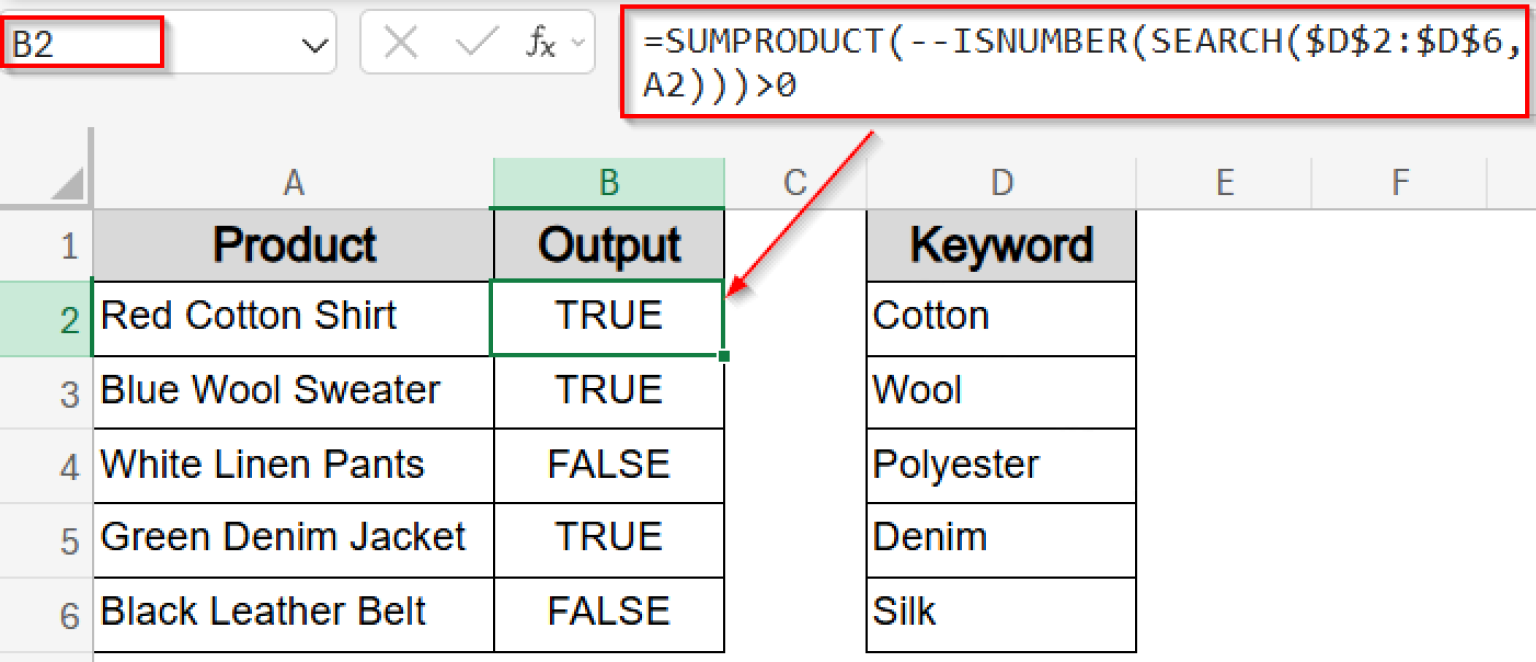Click column header F to select the column
The width and height of the screenshot is (1536, 662).
point(1399,182)
